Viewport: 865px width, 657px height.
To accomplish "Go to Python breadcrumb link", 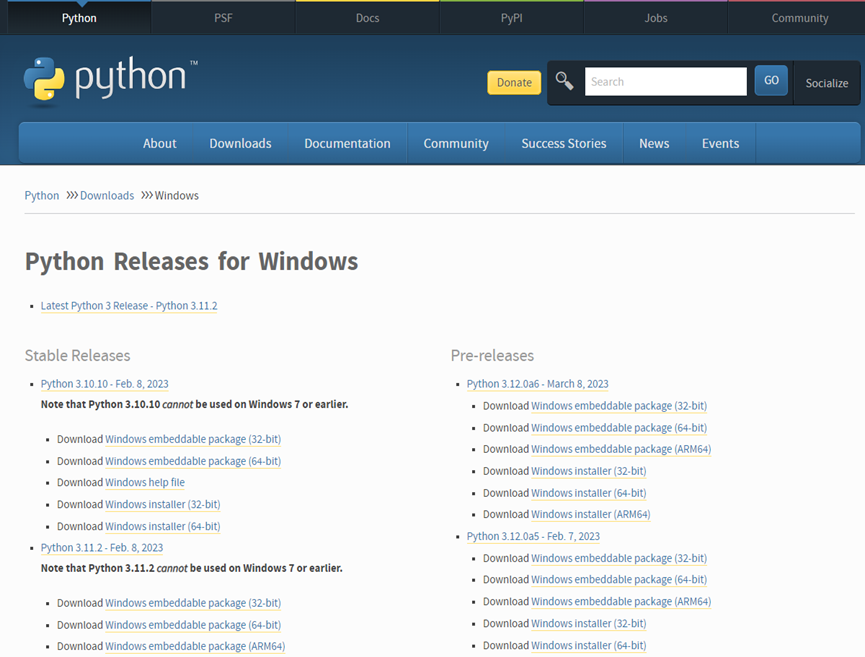I will [x=41, y=196].
